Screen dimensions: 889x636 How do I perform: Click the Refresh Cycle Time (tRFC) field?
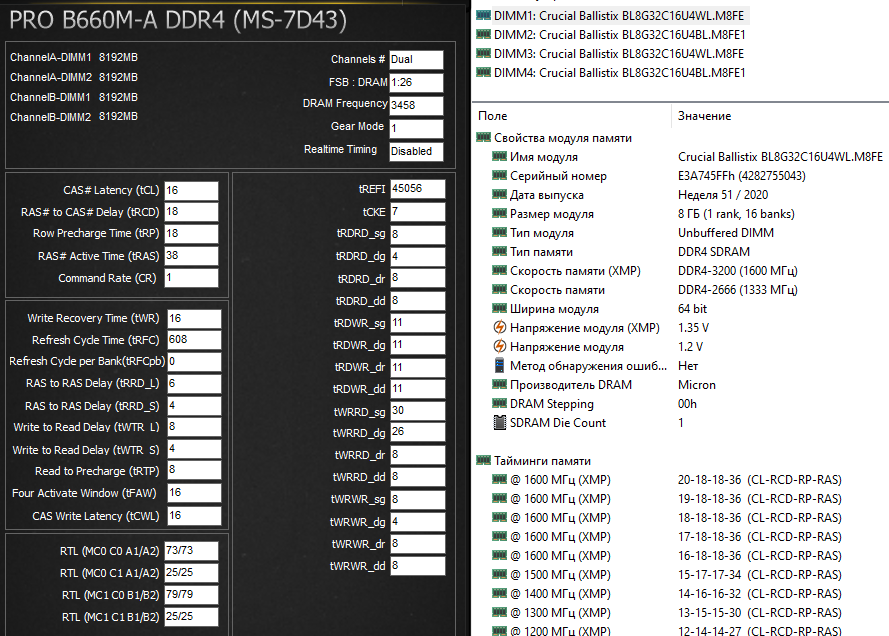[x=194, y=340]
